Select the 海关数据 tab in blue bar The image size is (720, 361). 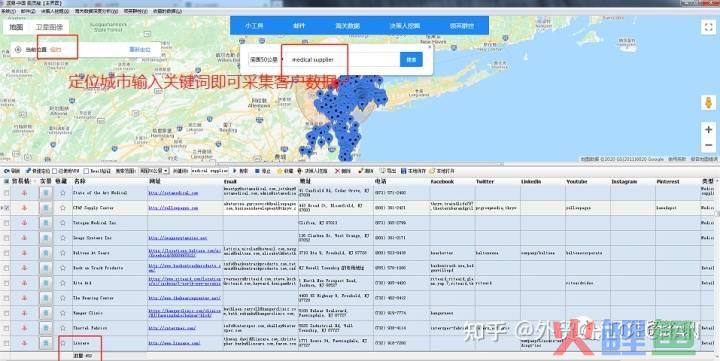pos(348,26)
